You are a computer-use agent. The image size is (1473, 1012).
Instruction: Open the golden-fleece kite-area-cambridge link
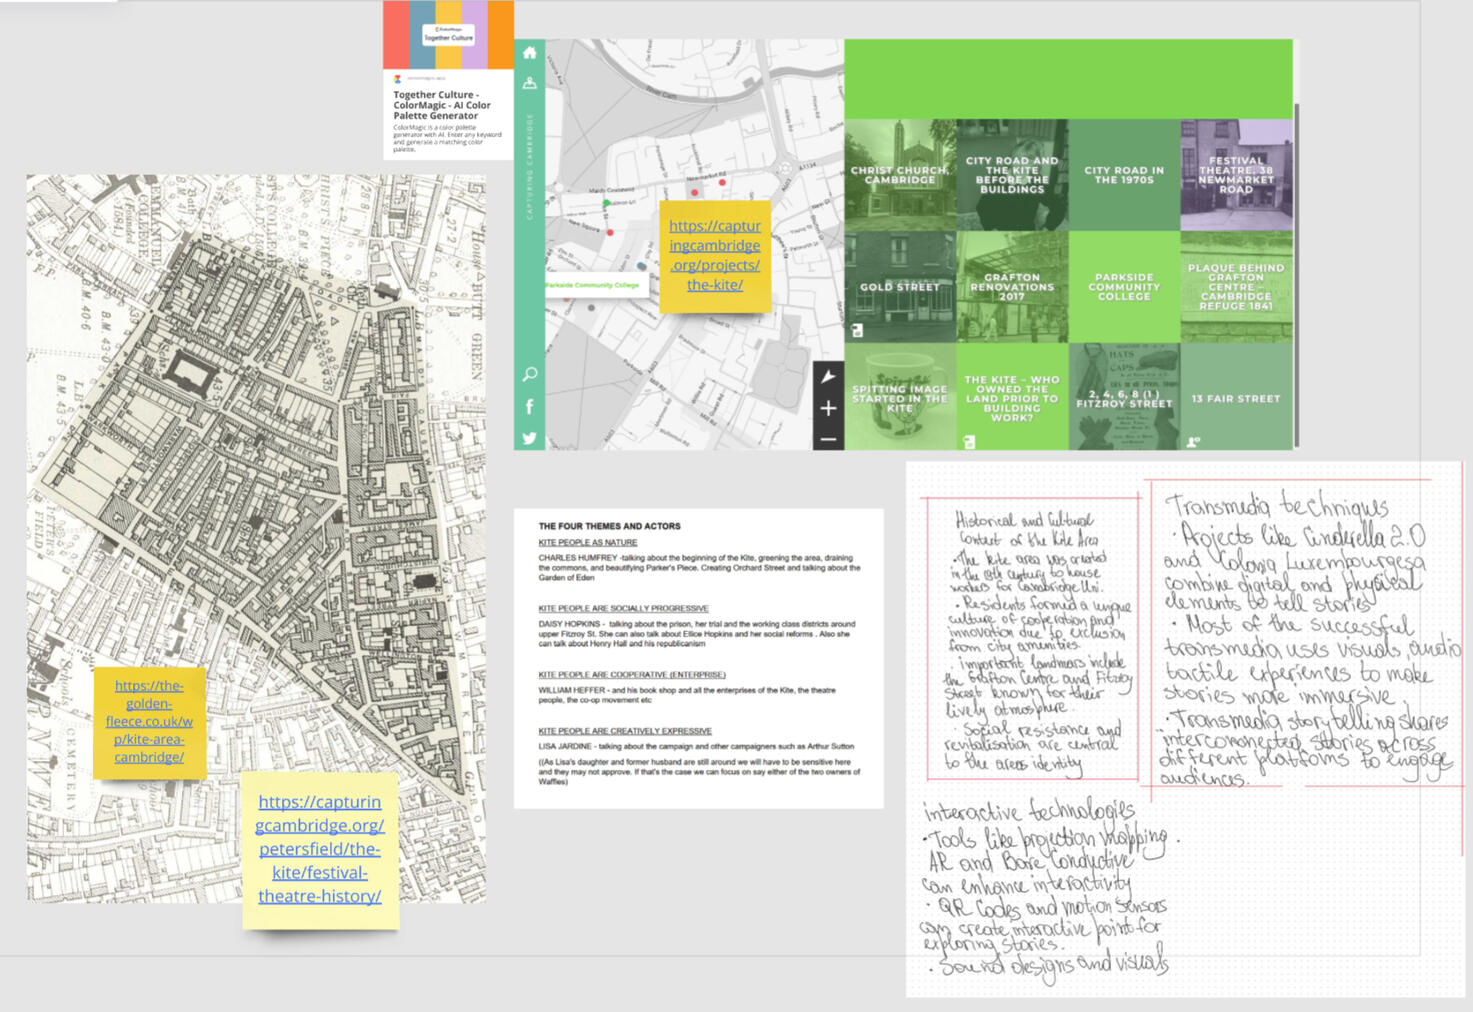149,721
